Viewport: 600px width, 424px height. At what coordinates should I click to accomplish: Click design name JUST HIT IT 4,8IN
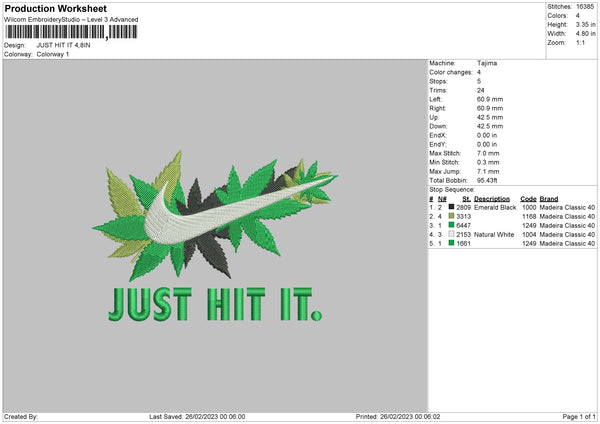pyautogui.click(x=64, y=45)
